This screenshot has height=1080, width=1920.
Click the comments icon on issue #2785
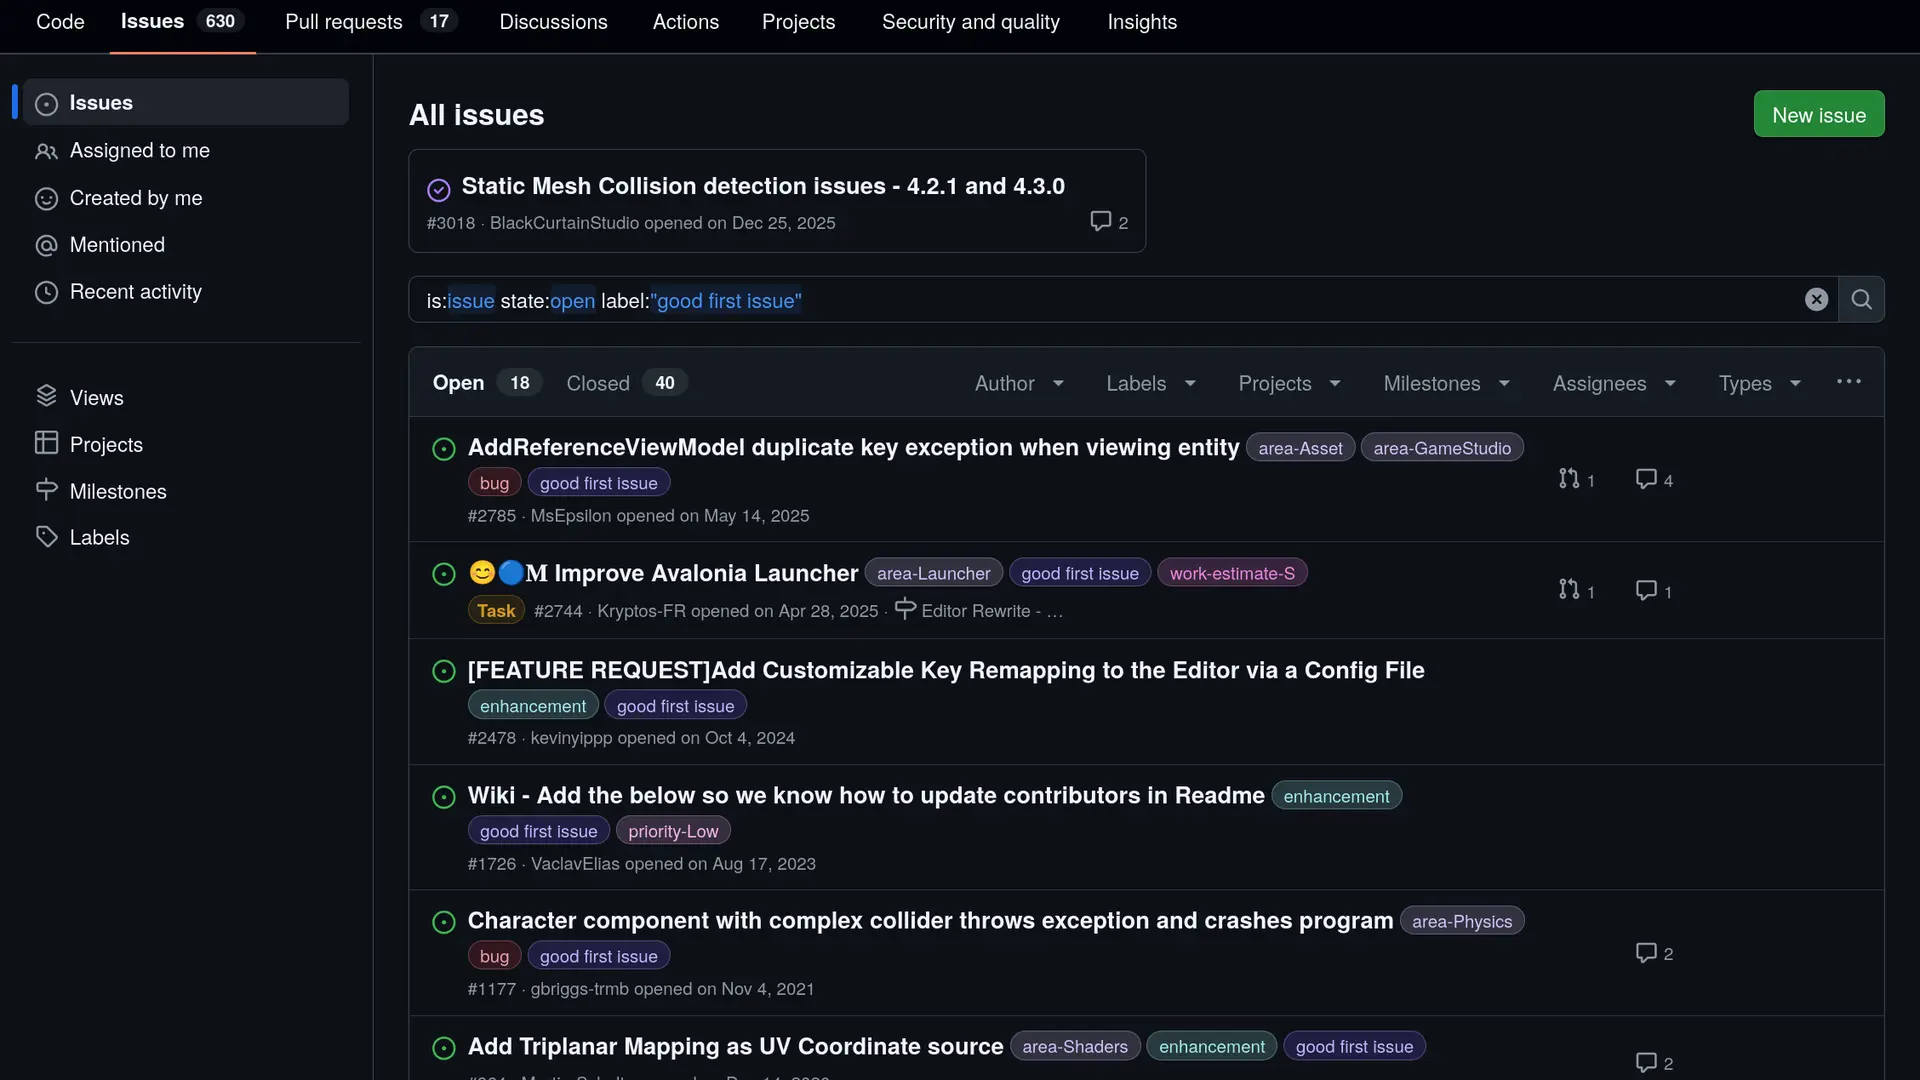click(x=1645, y=479)
